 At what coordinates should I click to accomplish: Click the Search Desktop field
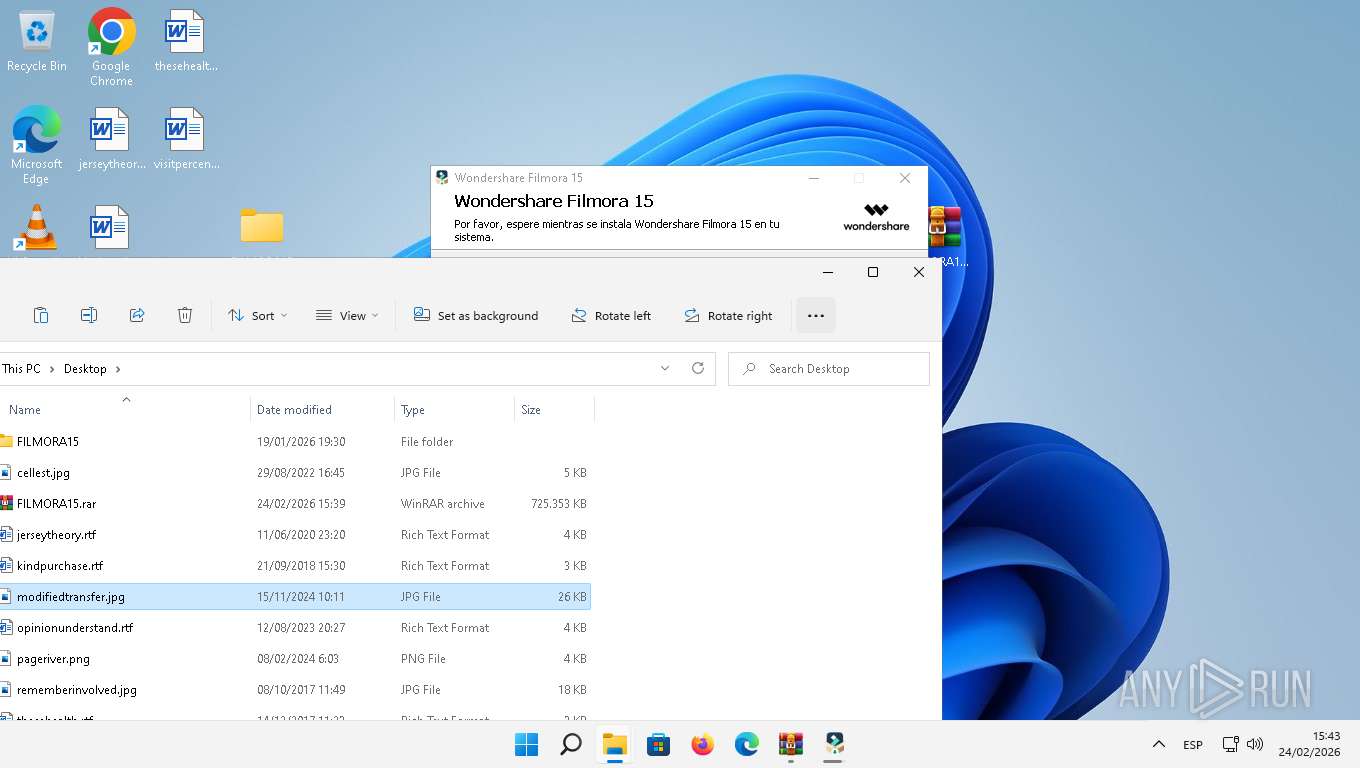pos(829,369)
